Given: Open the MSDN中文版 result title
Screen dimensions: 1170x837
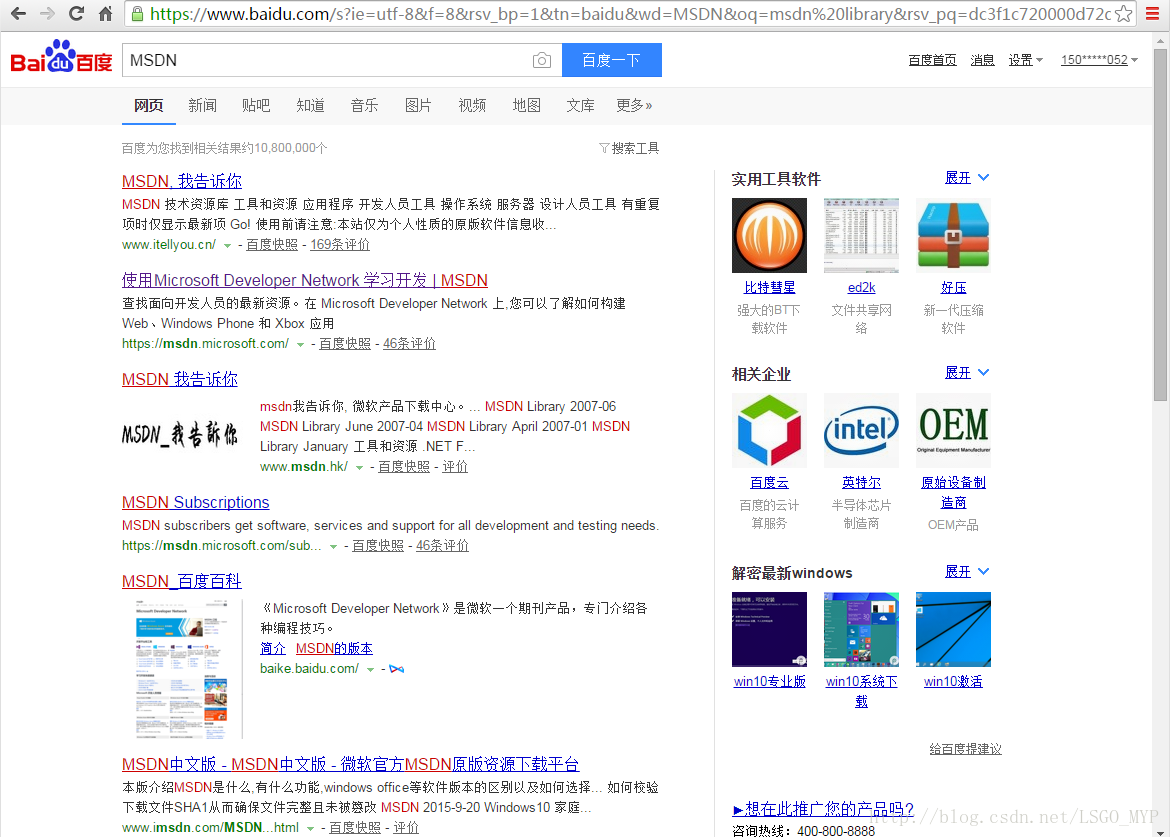Looking at the screenshot, I should 350,765.
